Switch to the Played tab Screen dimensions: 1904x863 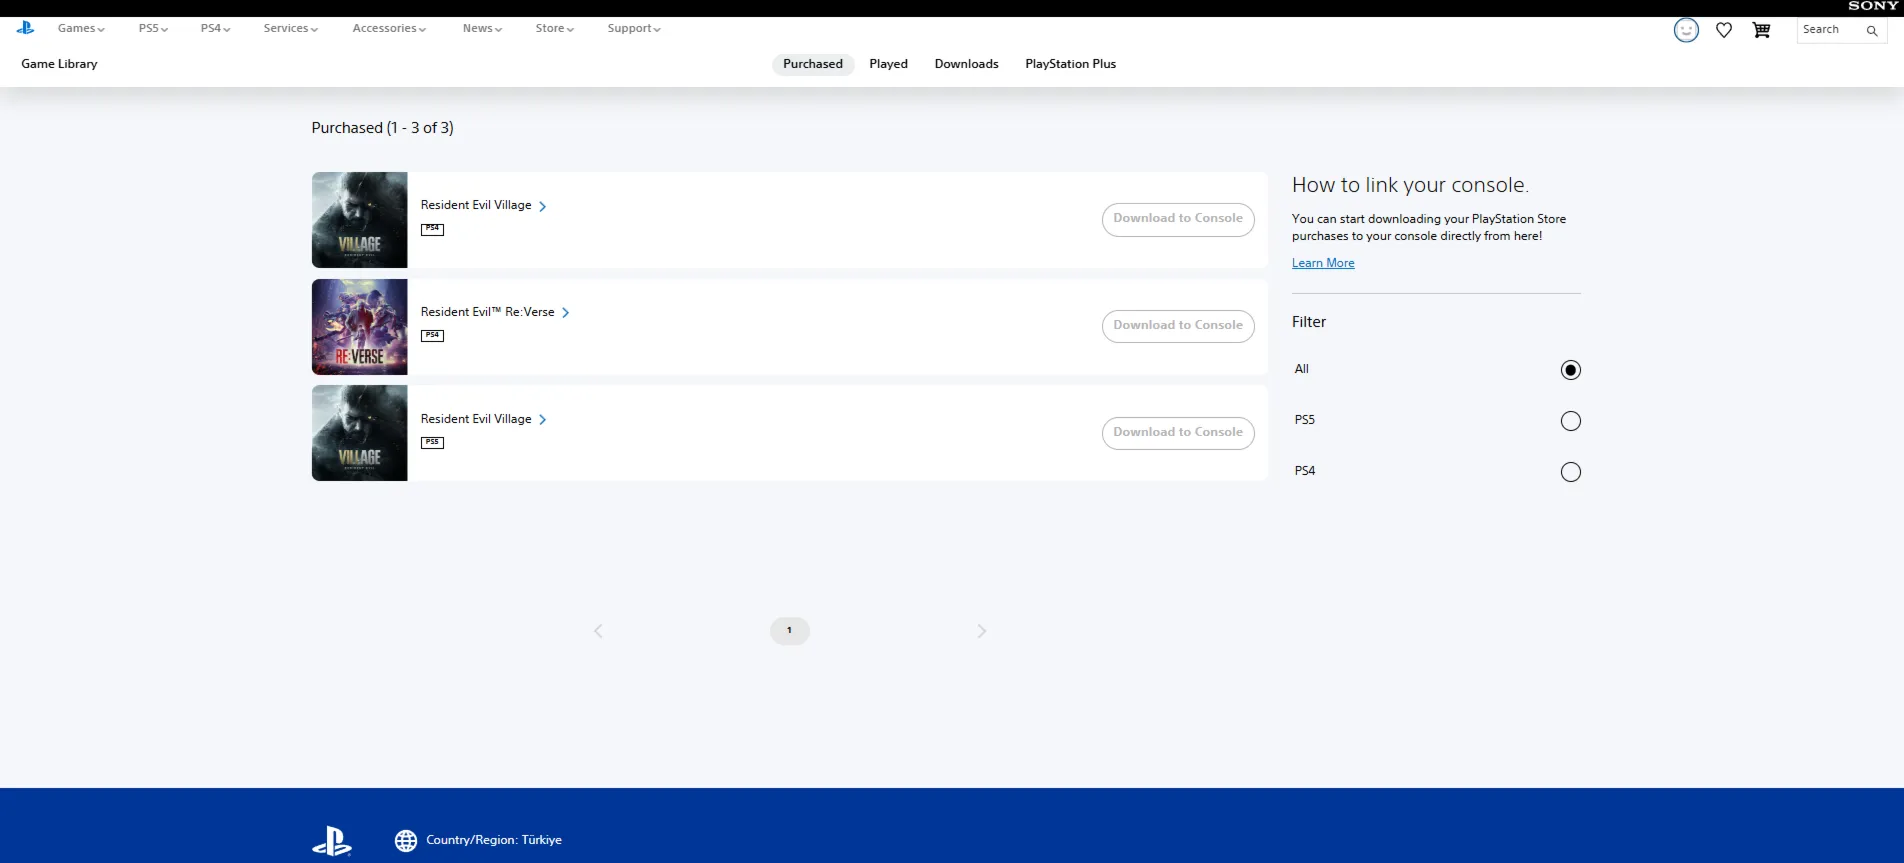[888, 64]
